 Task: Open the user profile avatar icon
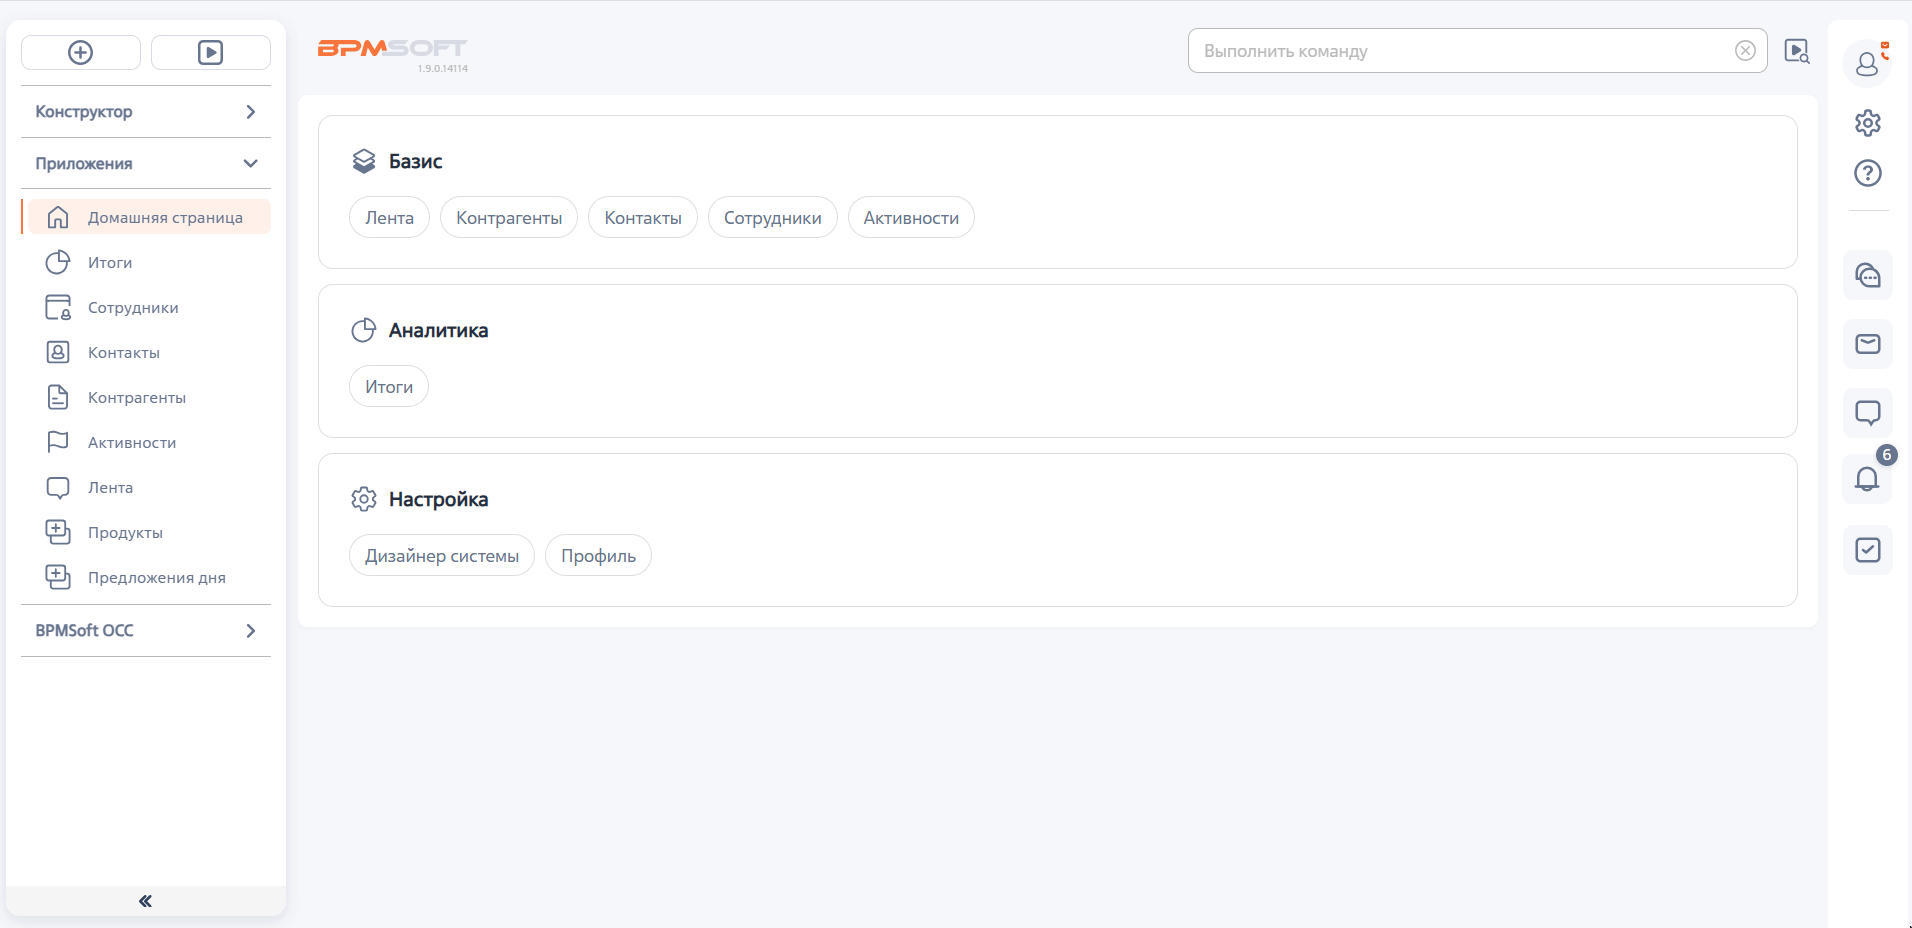(x=1867, y=64)
